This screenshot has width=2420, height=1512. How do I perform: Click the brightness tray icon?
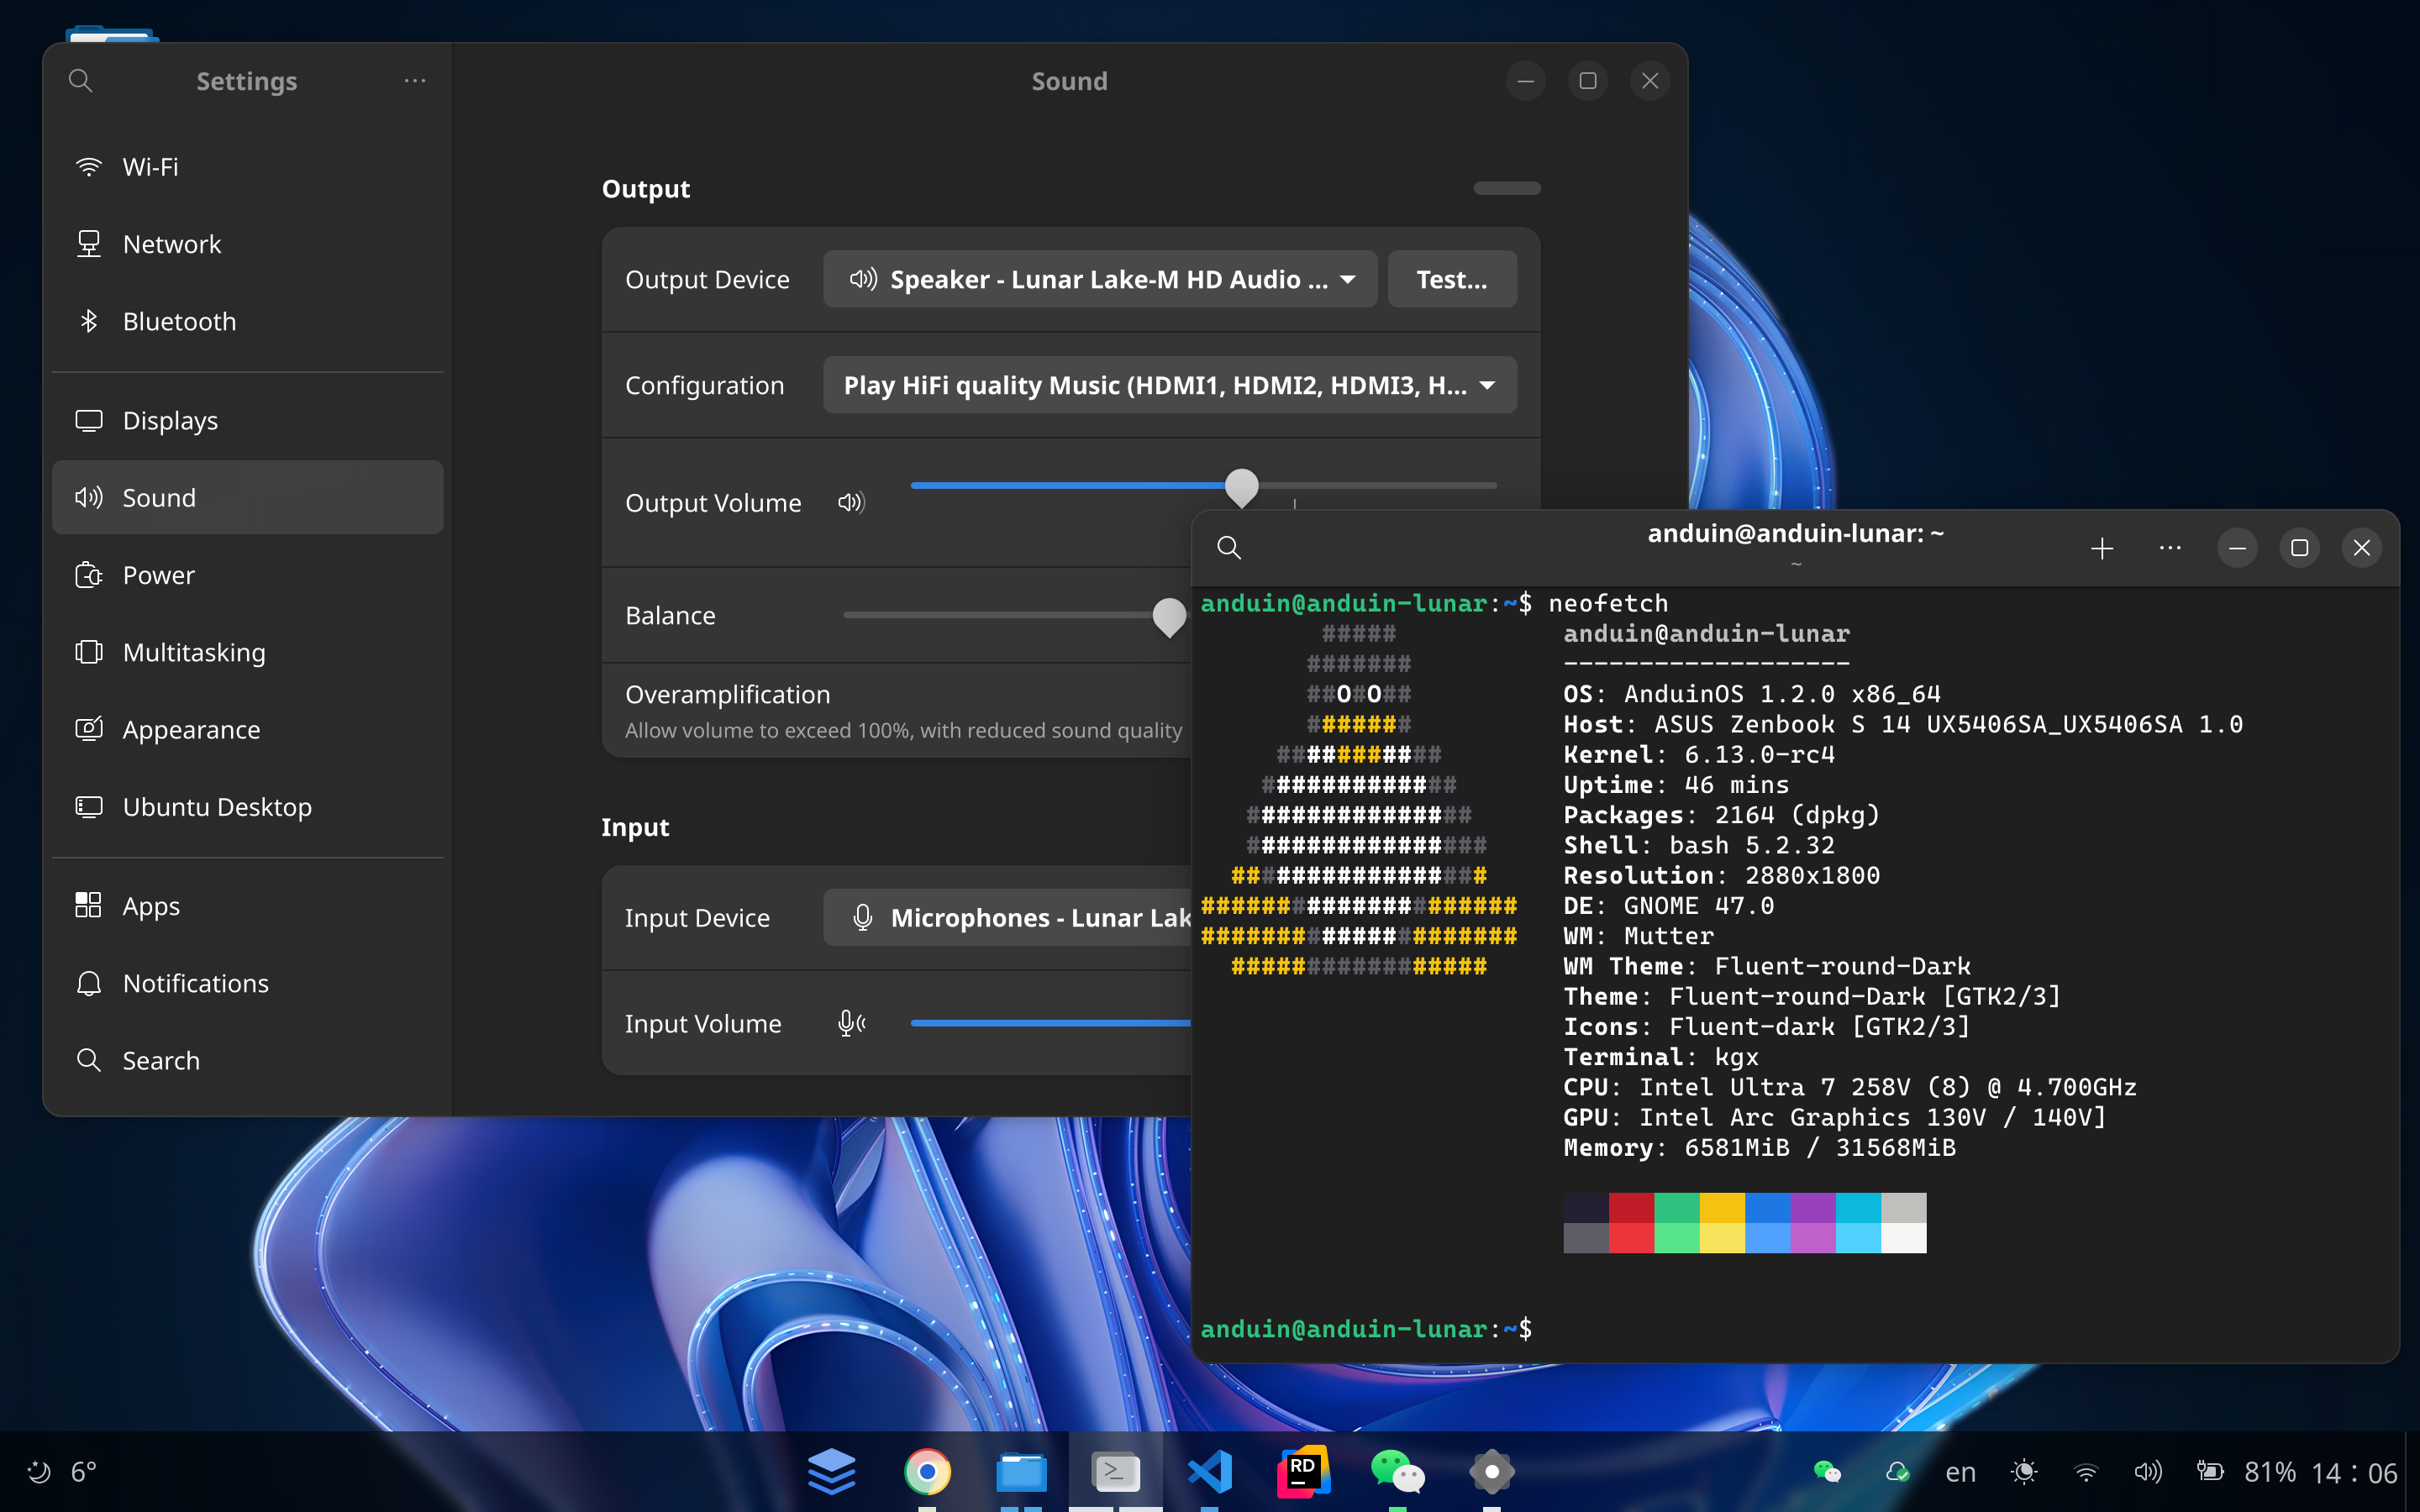click(x=2024, y=1472)
